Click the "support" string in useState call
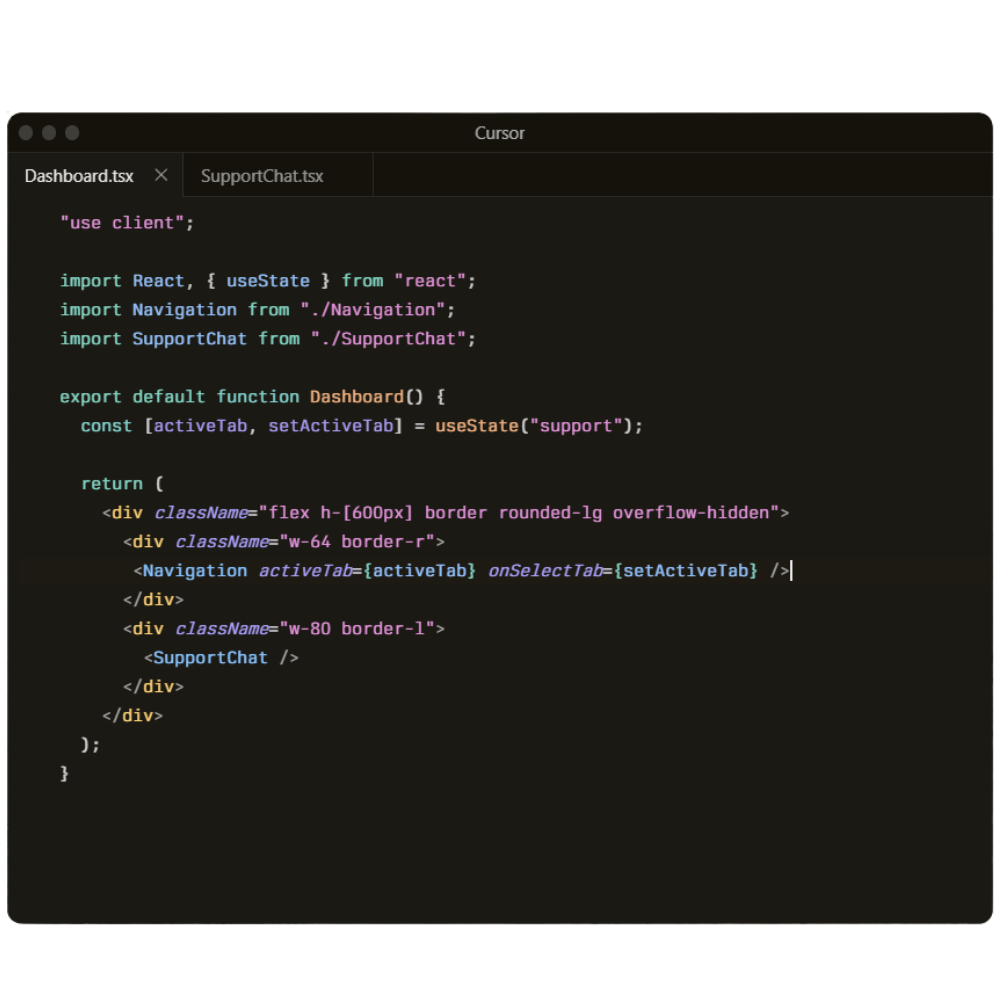This screenshot has height=1000, width=1000. click(x=576, y=426)
